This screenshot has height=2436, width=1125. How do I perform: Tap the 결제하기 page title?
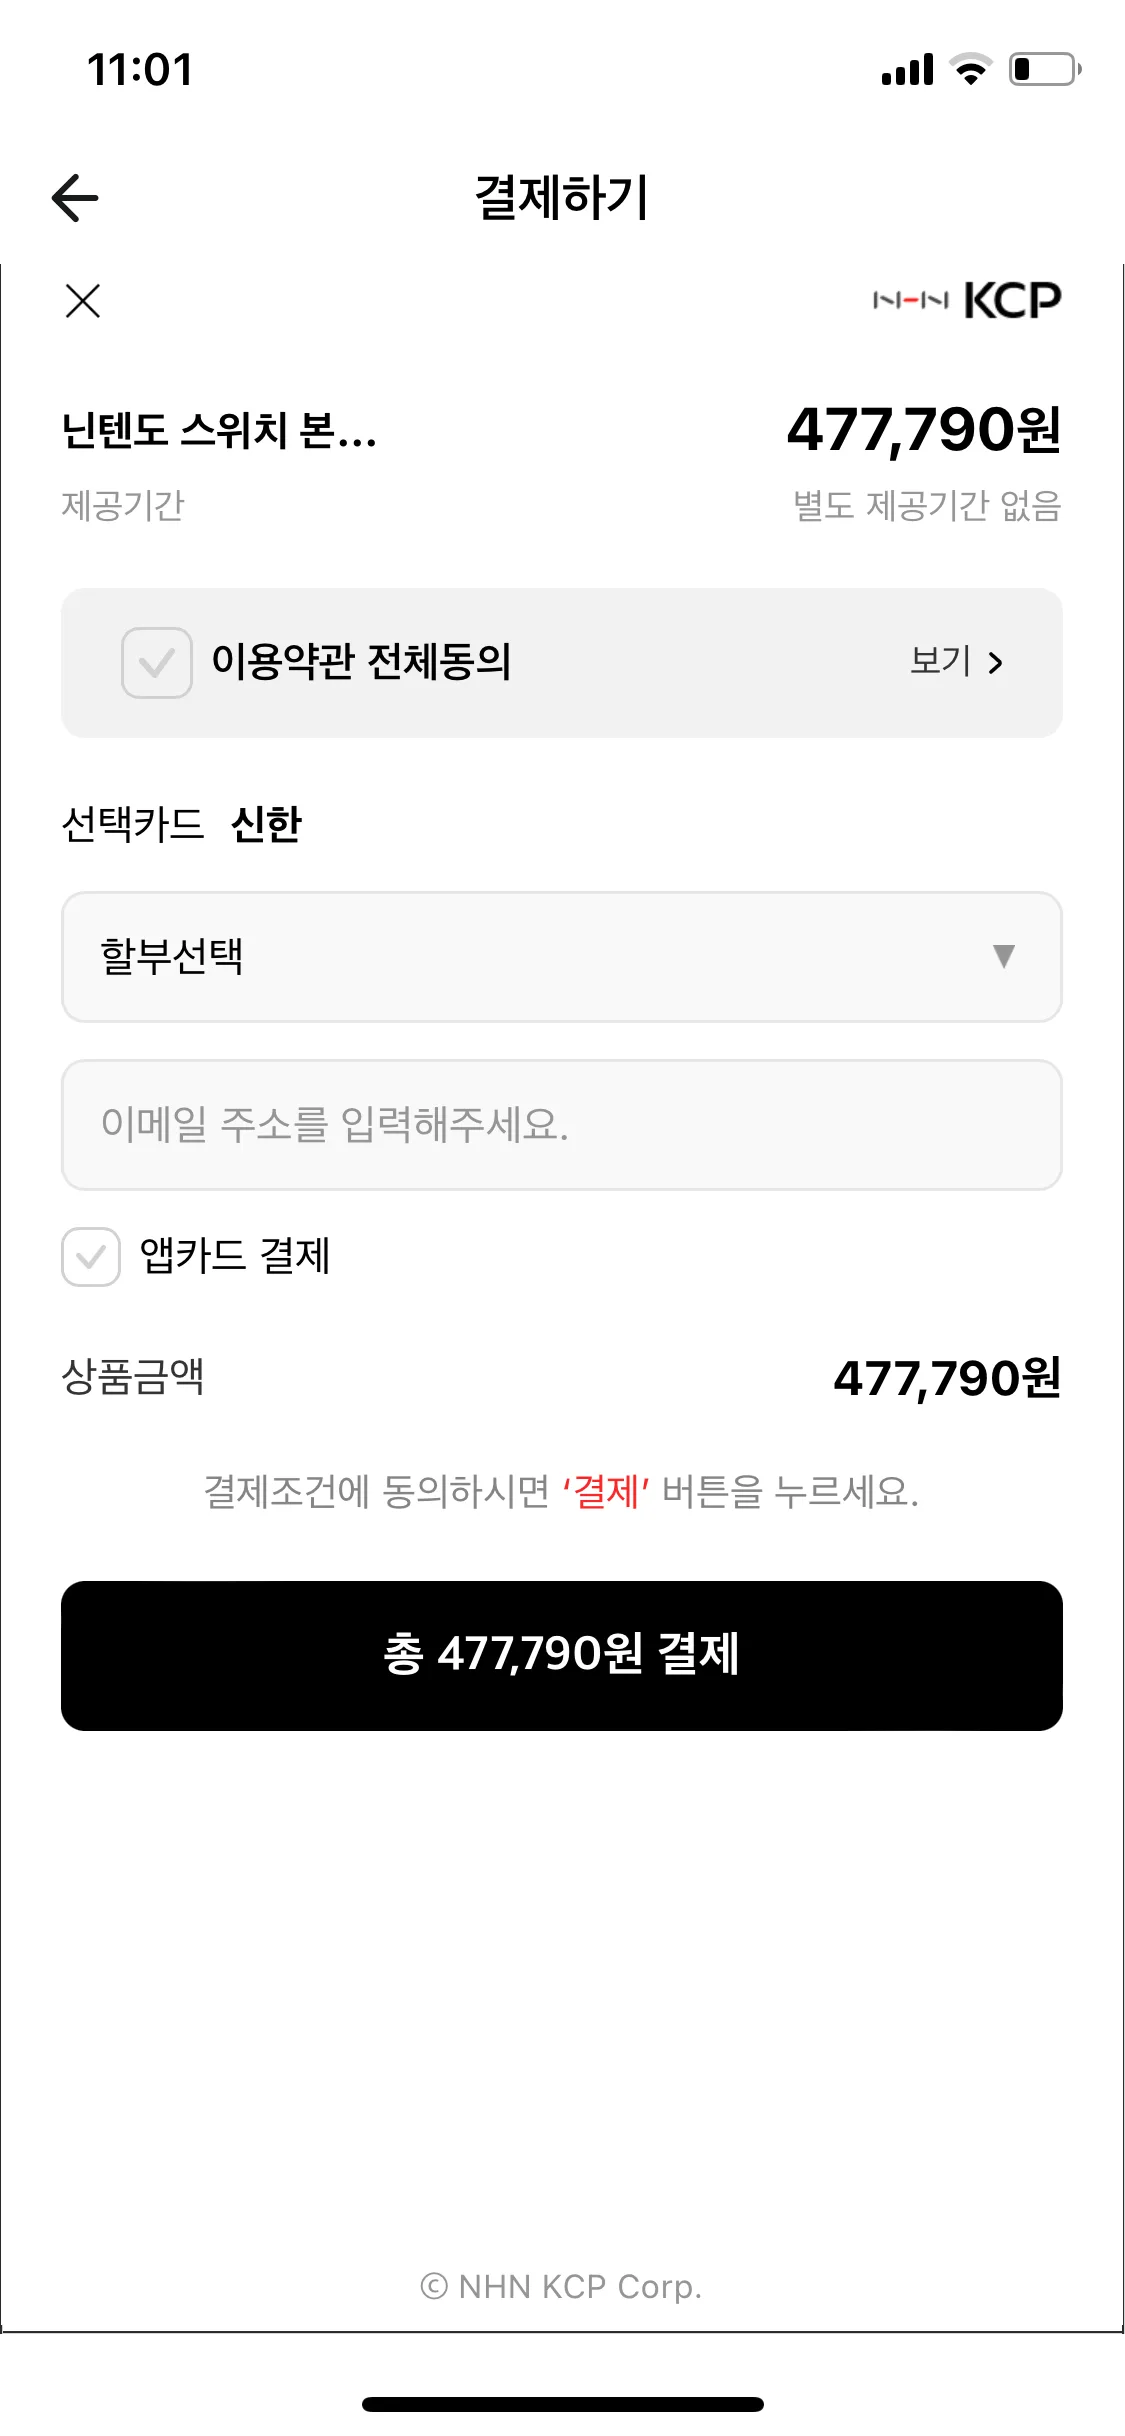pos(562,197)
